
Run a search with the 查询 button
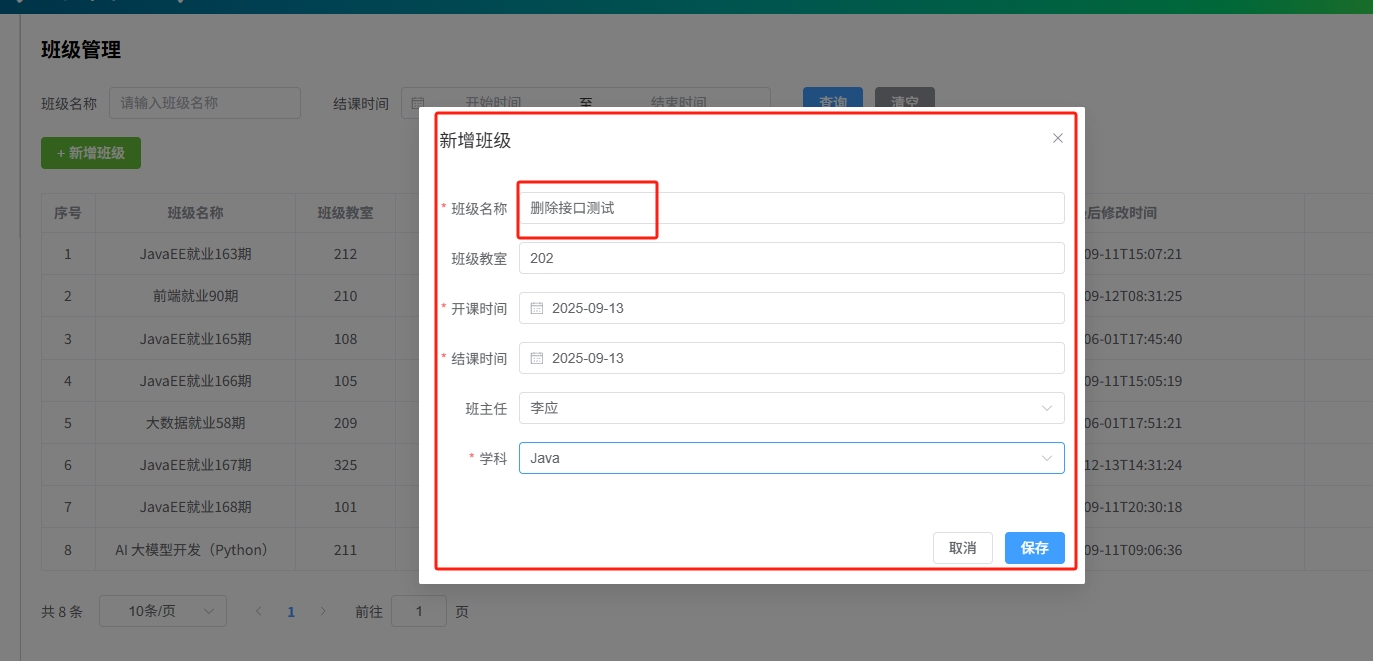[832, 102]
